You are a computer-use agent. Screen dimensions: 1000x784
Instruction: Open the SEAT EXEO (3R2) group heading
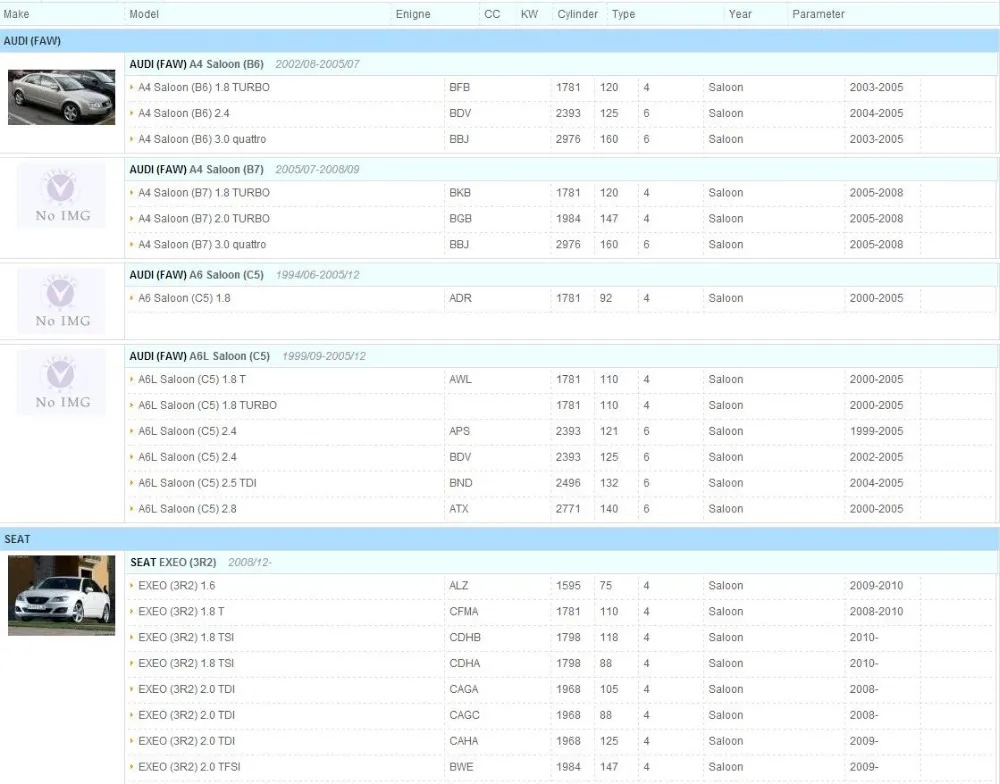tap(173, 562)
